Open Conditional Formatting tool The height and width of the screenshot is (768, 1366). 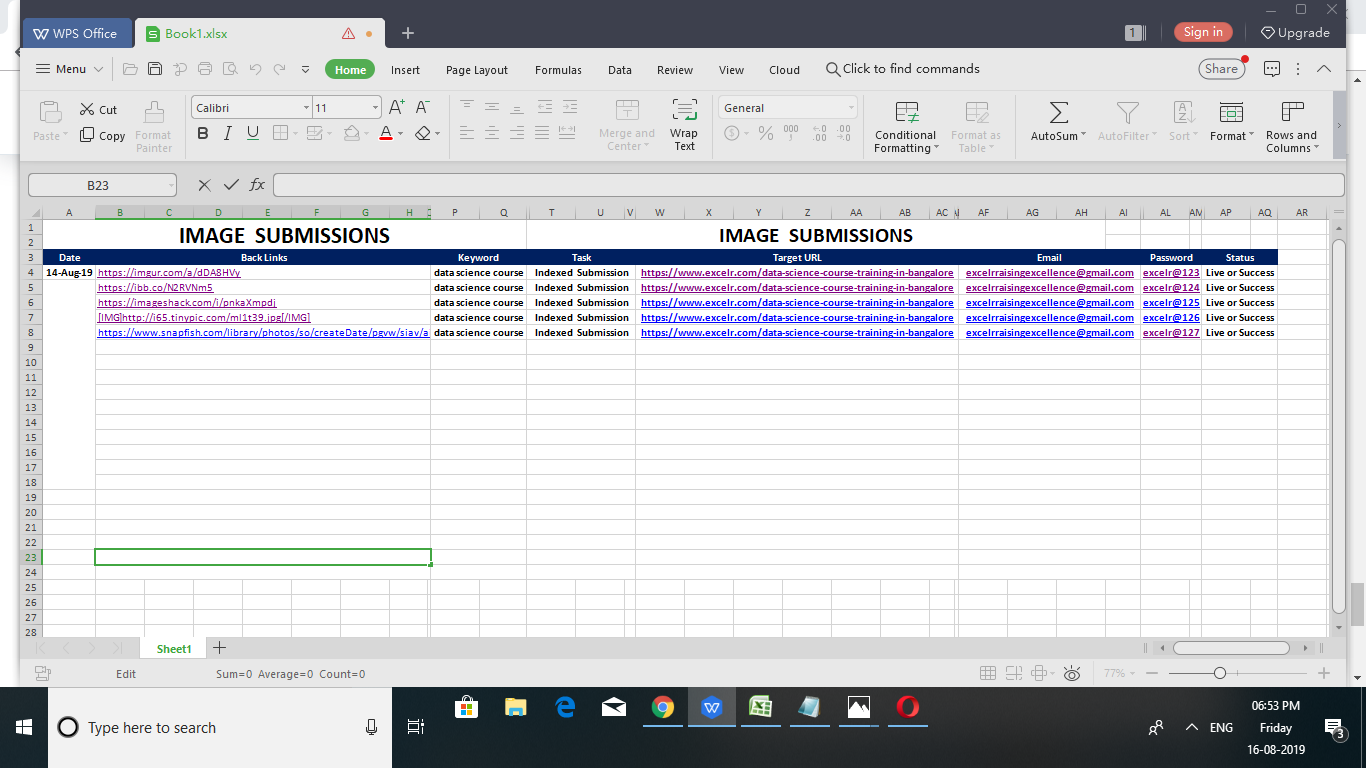906,112
